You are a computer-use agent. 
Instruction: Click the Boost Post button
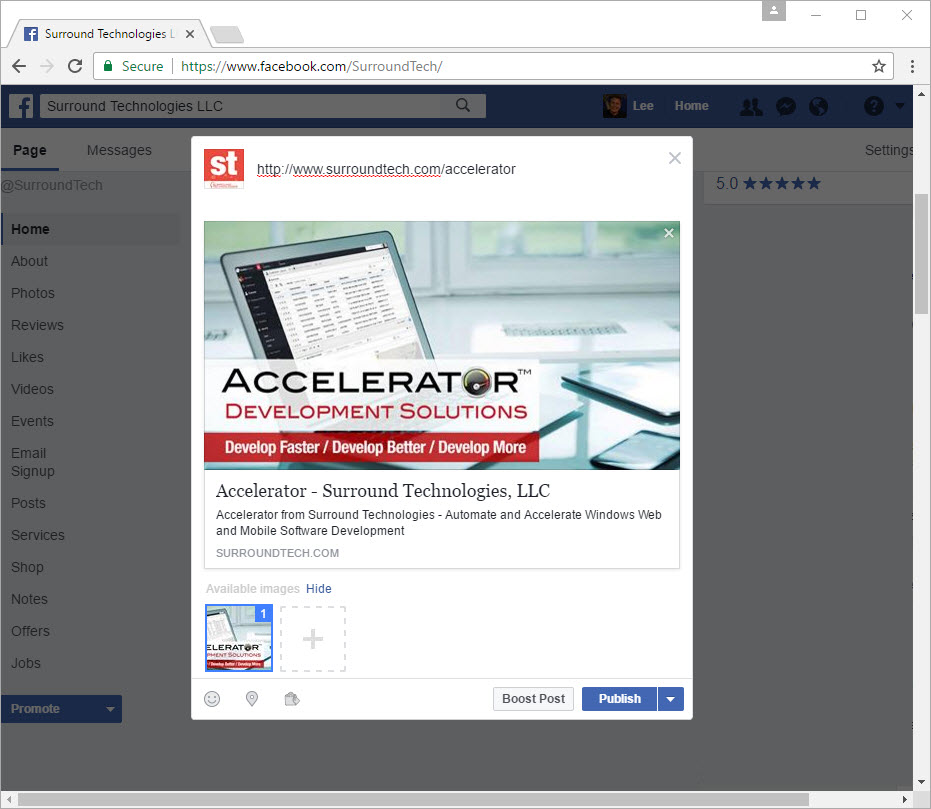533,699
